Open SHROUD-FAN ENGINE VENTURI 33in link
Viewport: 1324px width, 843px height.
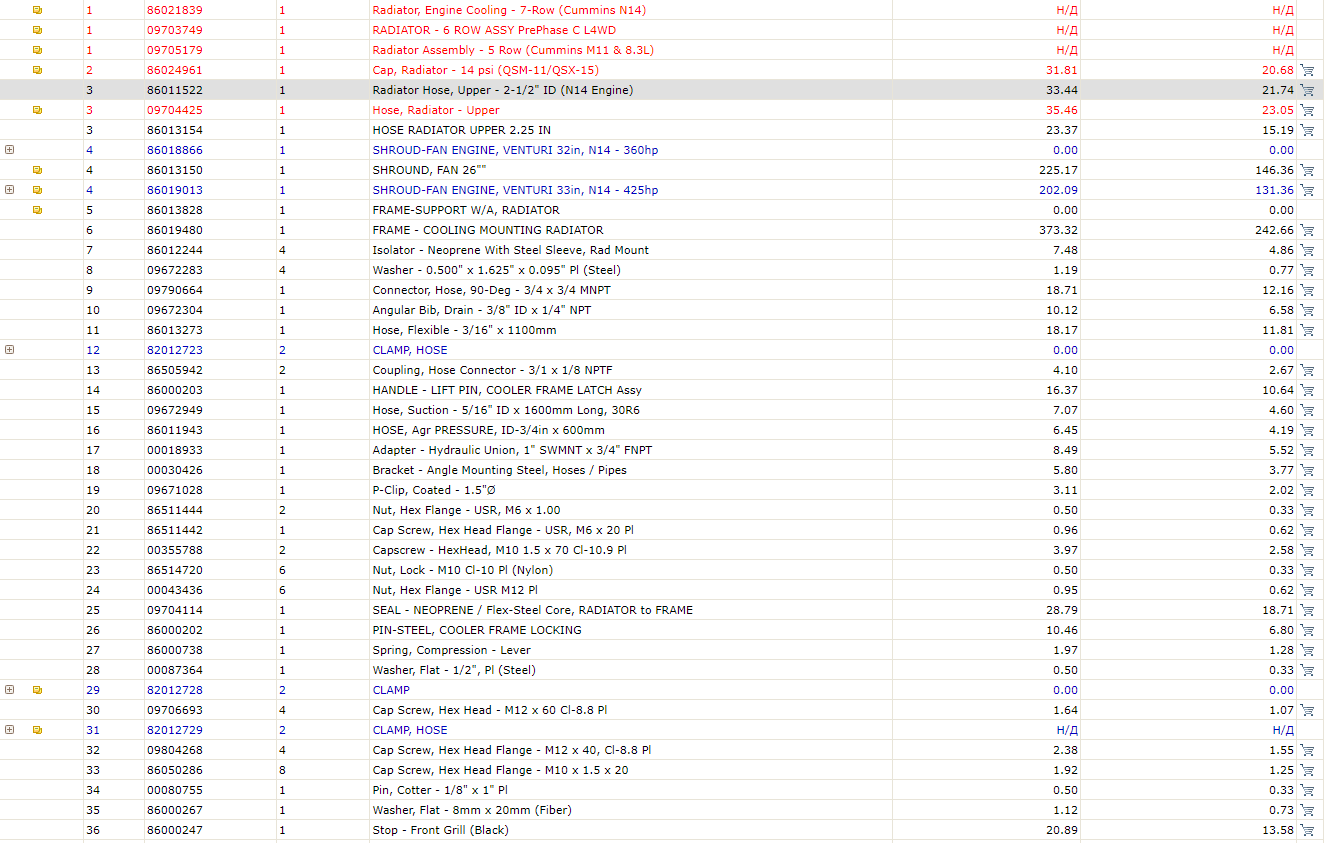[515, 190]
